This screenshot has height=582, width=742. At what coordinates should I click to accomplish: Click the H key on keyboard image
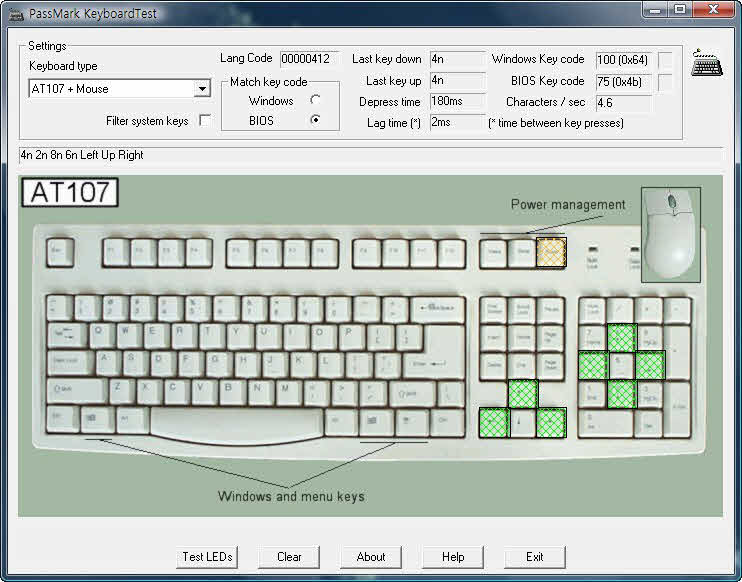pos(247,363)
